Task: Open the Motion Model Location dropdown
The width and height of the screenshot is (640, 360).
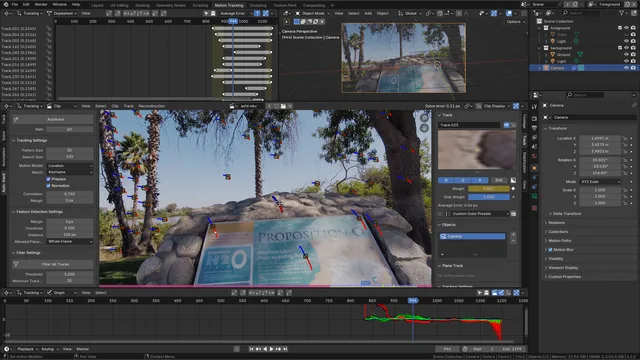Action: [70, 166]
